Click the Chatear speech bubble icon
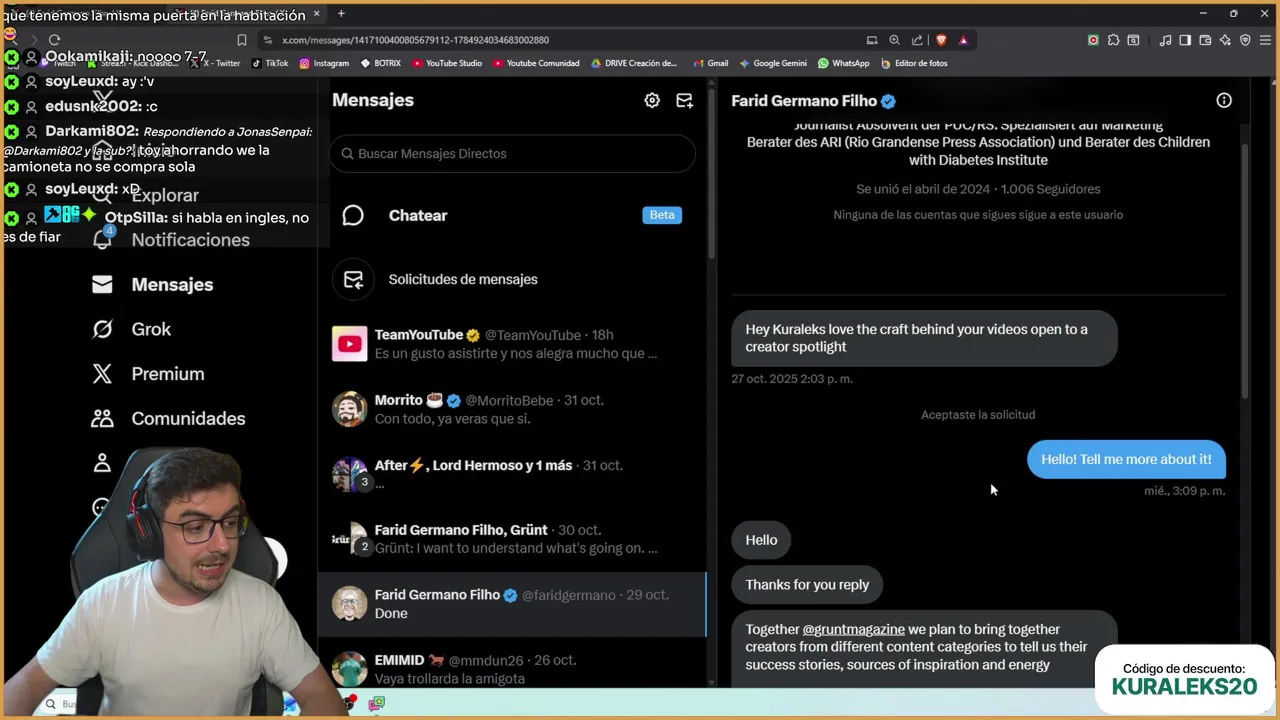The height and width of the screenshot is (720, 1280). pos(353,216)
